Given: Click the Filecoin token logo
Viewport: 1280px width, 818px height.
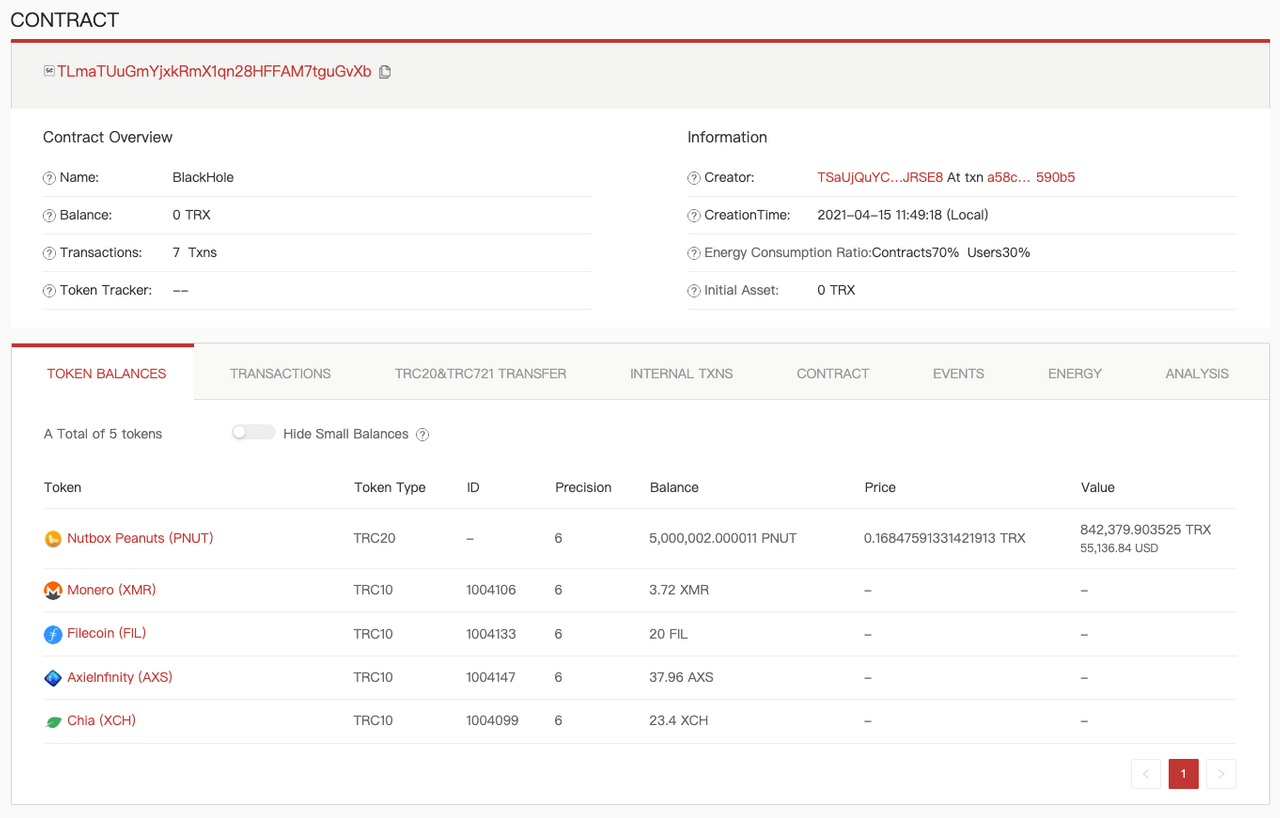Looking at the screenshot, I should click(x=53, y=634).
